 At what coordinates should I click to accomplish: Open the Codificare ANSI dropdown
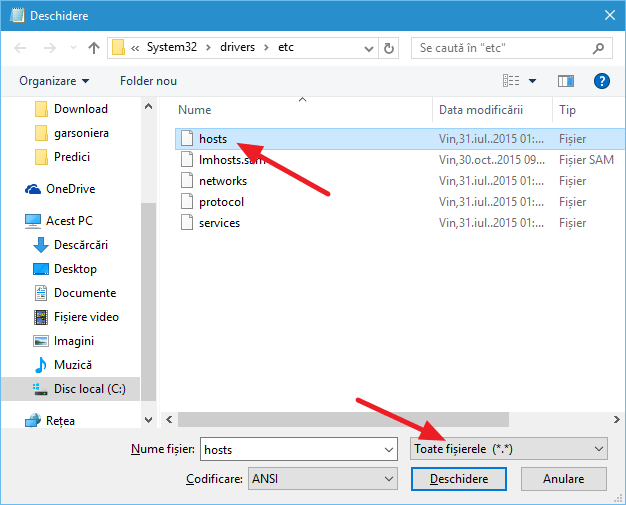(x=323, y=479)
